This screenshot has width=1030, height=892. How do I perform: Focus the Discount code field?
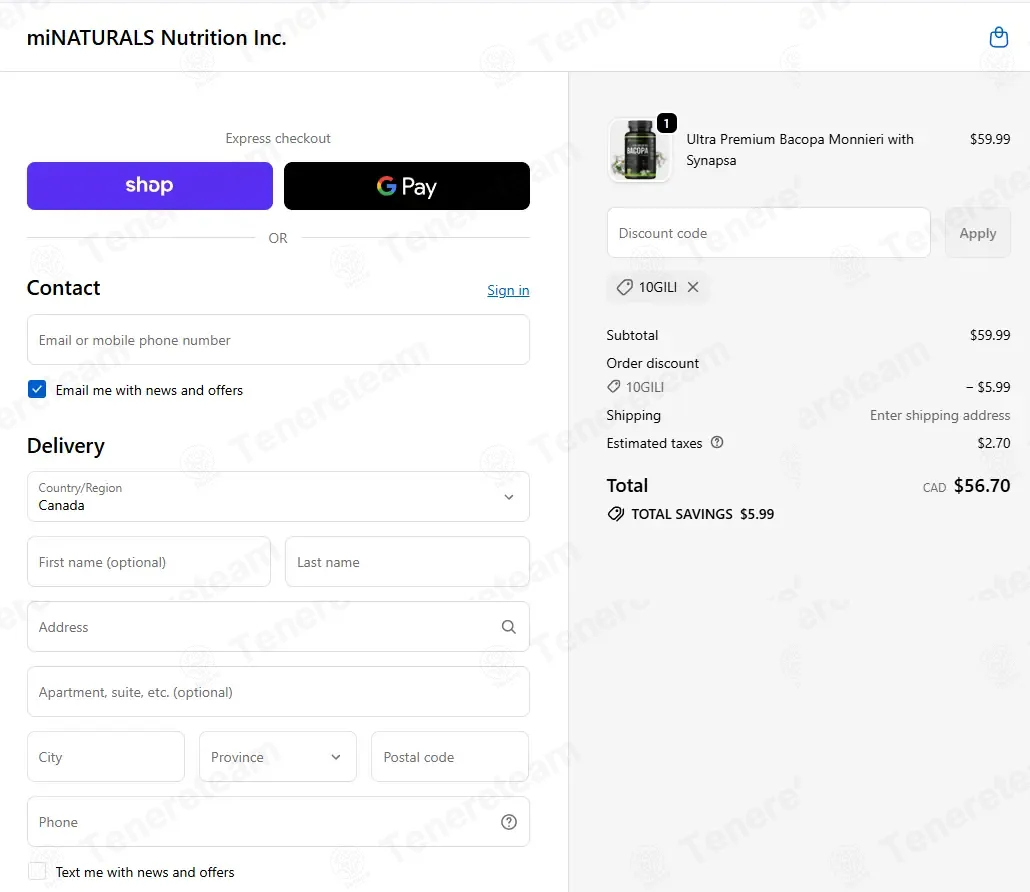tap(769, 233)
